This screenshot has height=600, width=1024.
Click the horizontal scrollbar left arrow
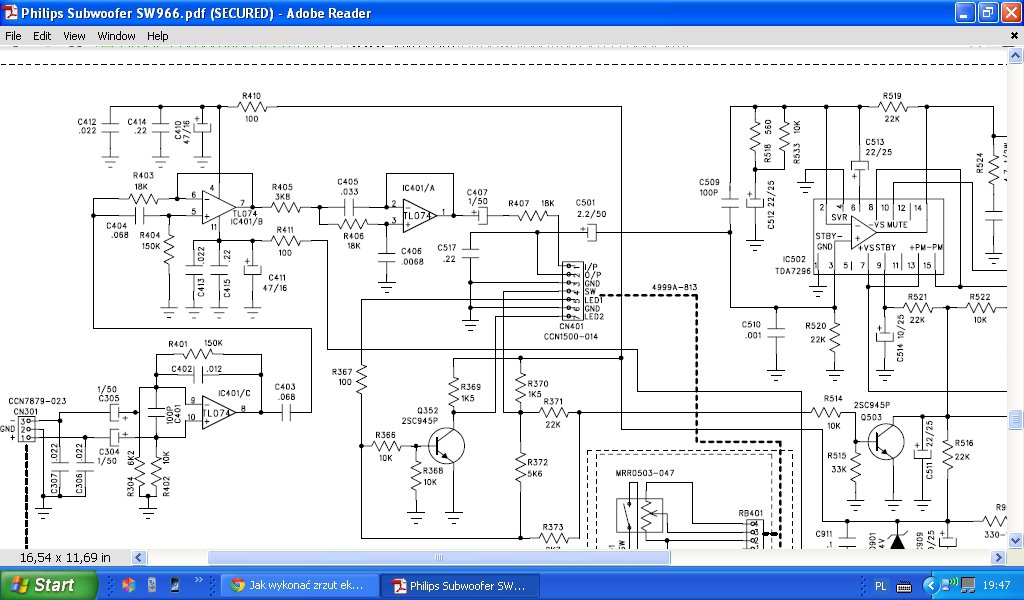(x=138, y=558)
